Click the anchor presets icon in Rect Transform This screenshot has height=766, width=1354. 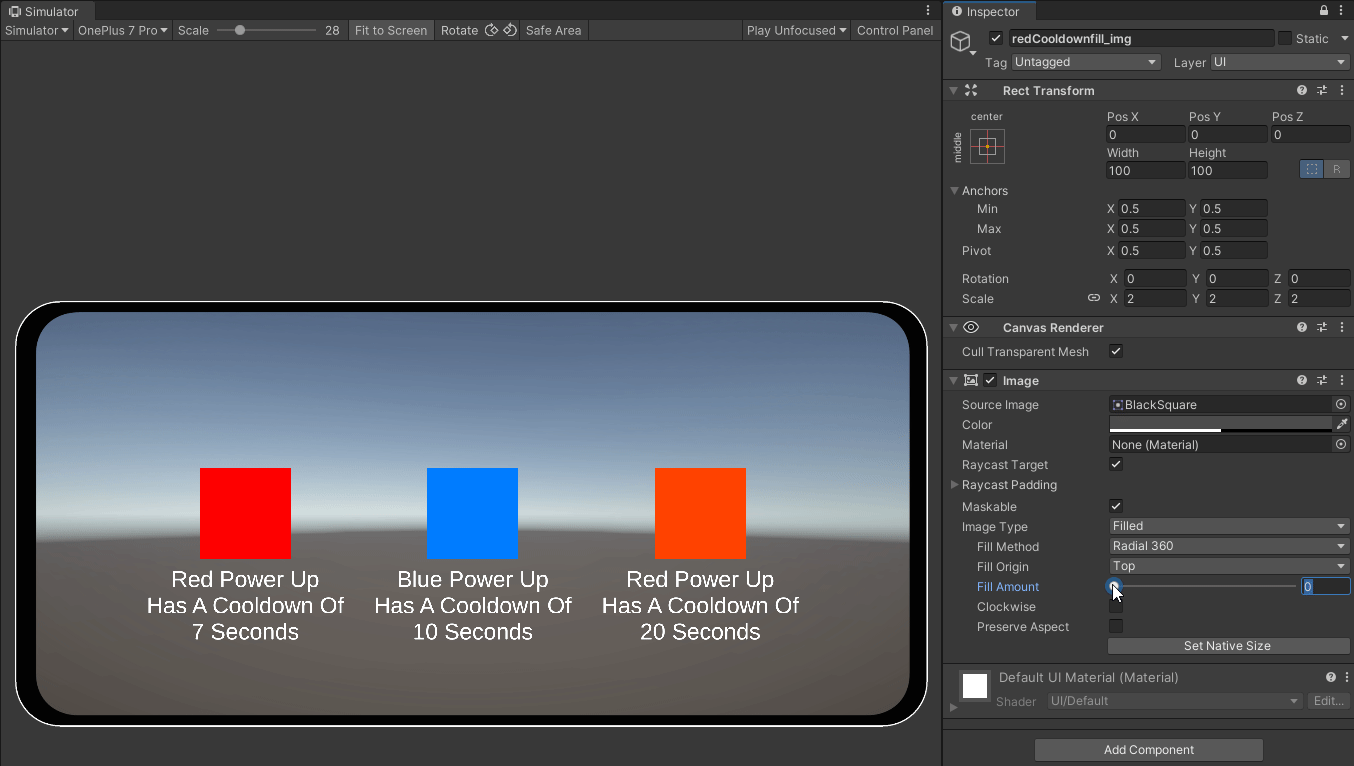coord(986,147)
